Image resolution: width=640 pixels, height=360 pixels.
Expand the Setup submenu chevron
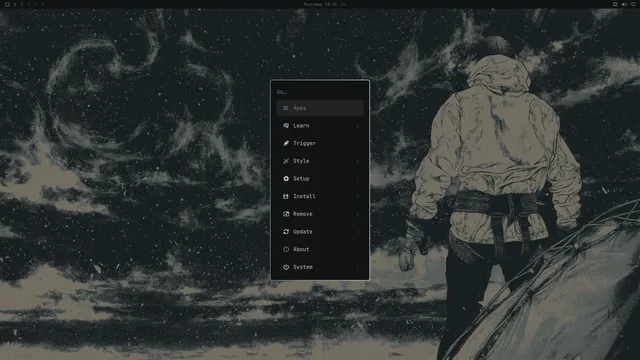[x=358, y=179]
